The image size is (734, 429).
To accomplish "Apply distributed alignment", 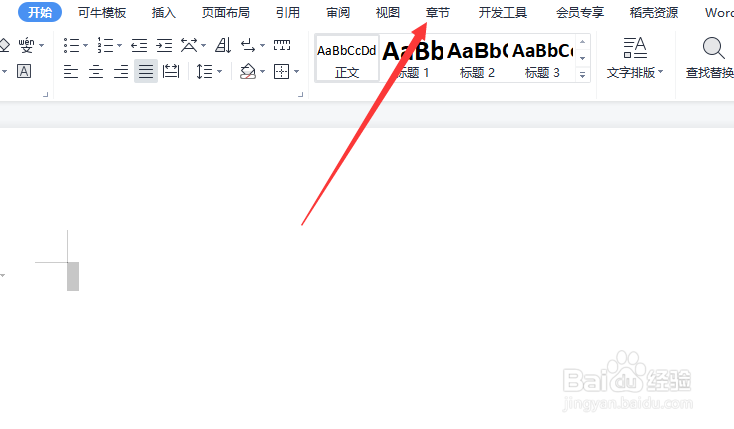I will [171, 72].
